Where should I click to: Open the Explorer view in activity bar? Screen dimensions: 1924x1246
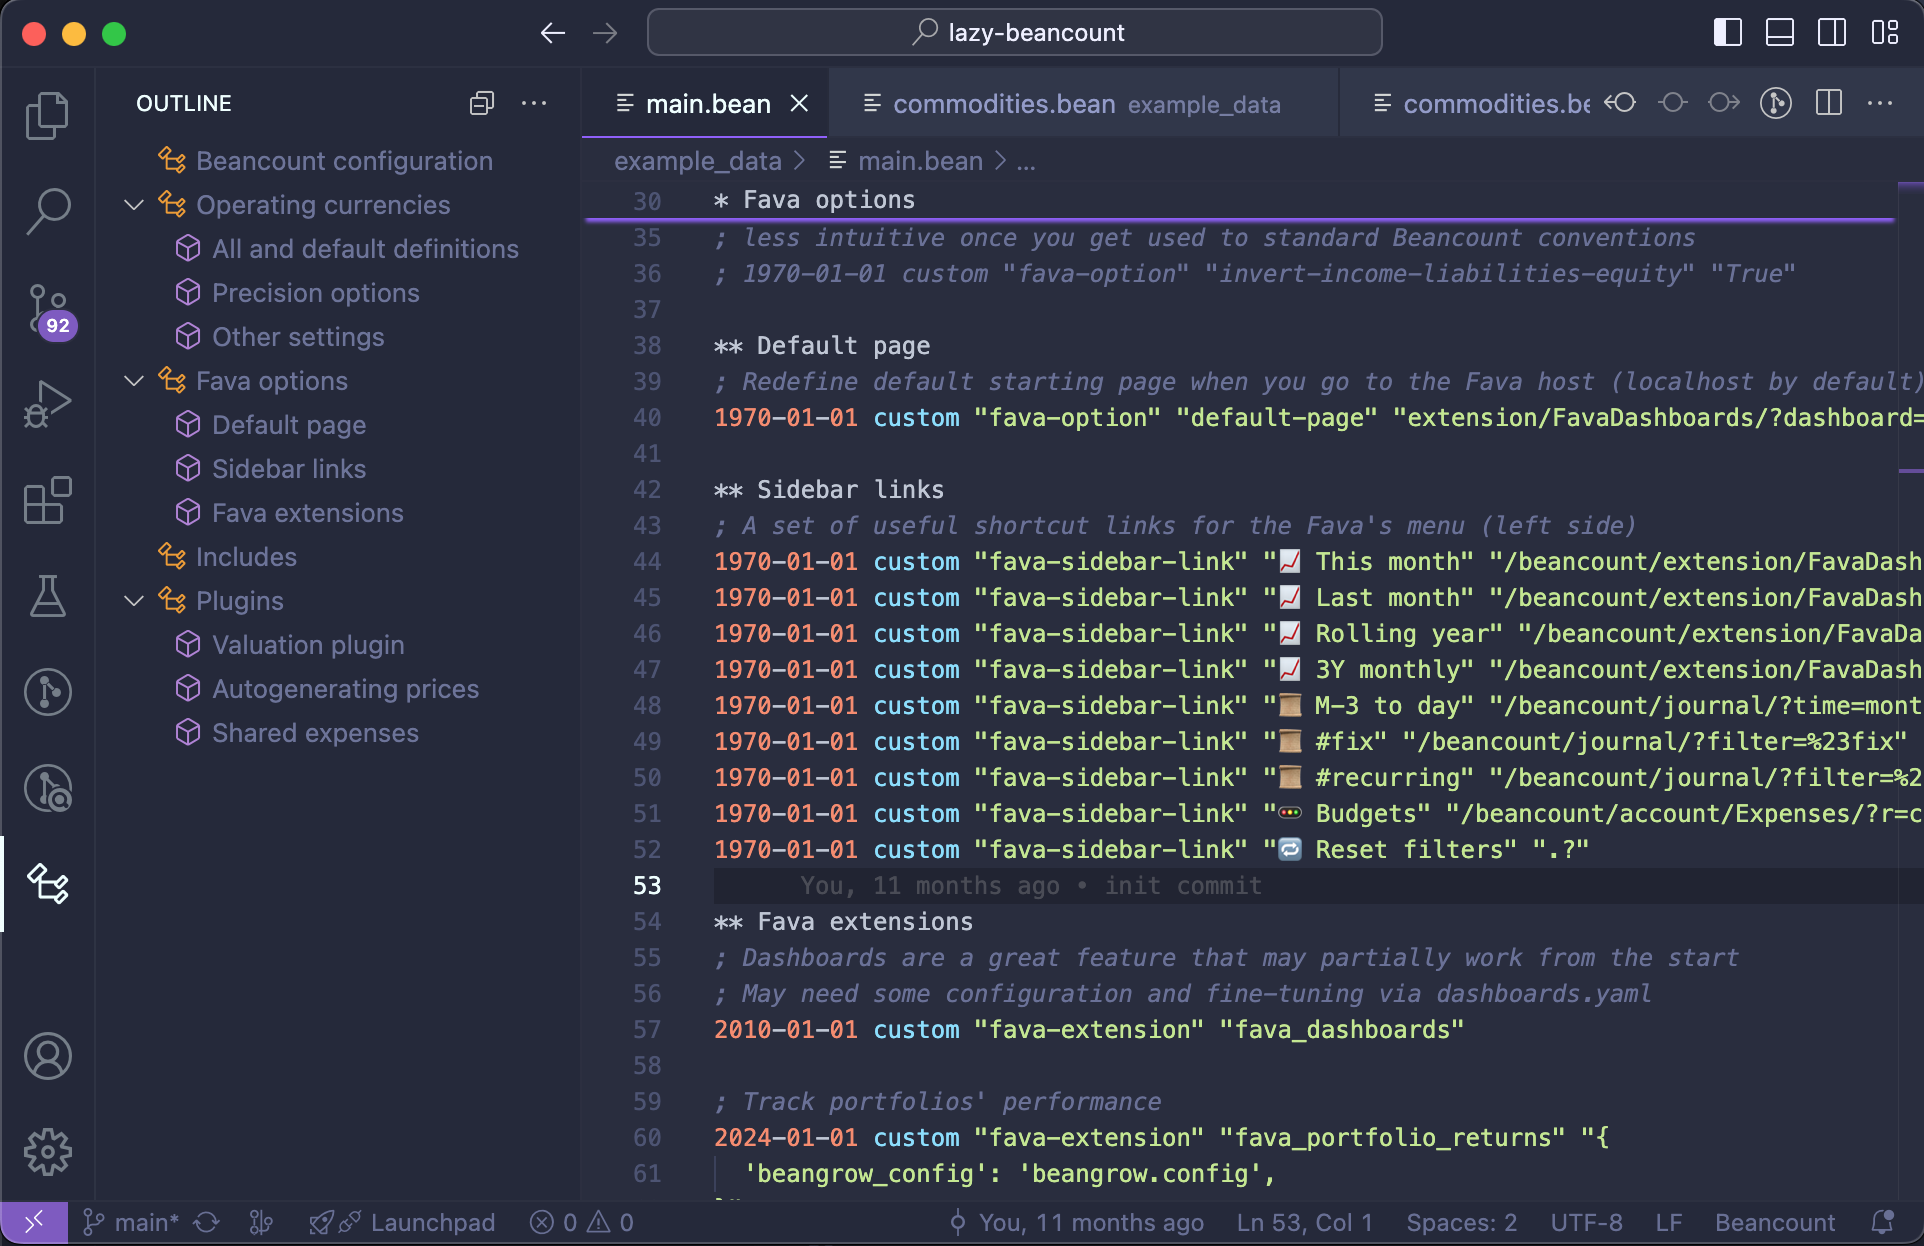click(47, 116)
